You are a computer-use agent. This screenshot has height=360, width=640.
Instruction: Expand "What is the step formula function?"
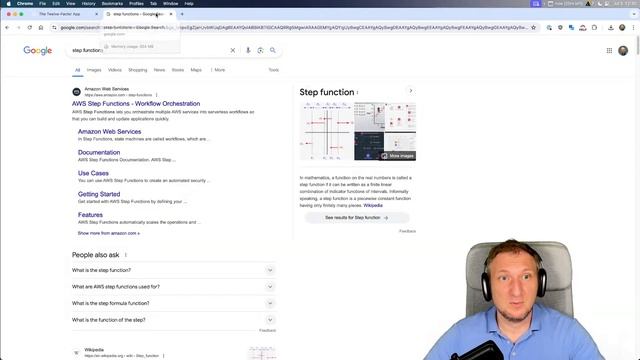coord(174,303)
